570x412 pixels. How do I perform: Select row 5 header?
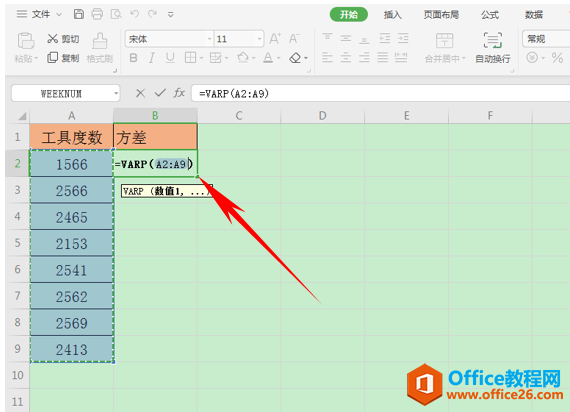pyautogui.click(x=17, y=243)
